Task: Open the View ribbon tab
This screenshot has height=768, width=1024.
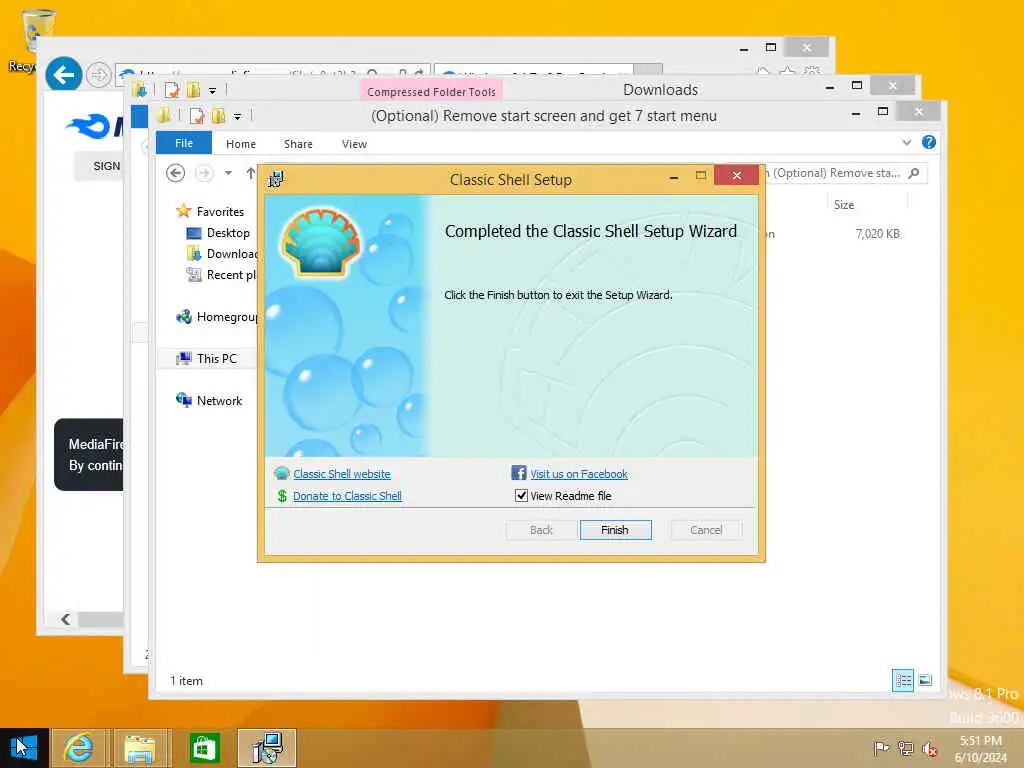Action: click(354, 144)
